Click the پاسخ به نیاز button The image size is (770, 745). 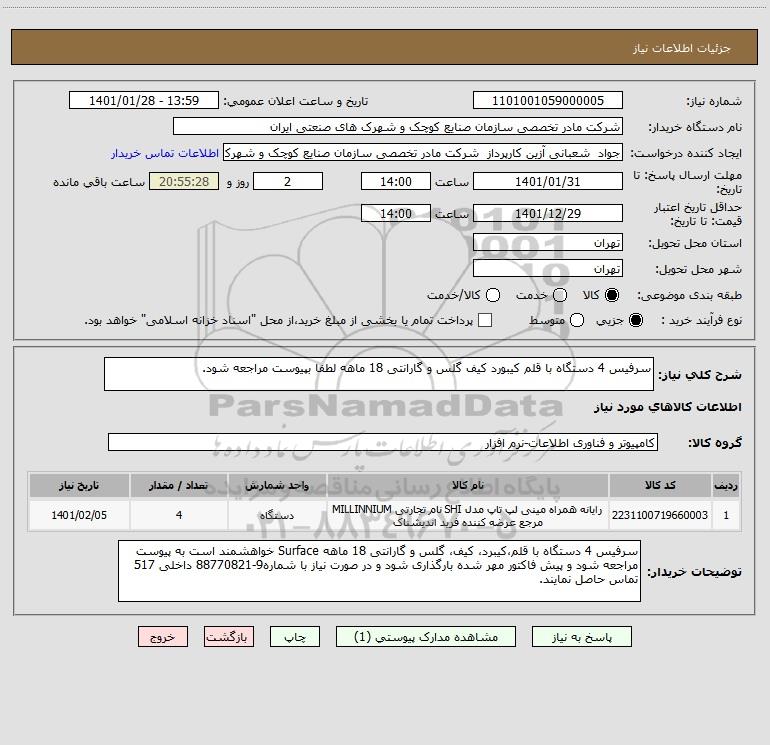pos(582,637)
